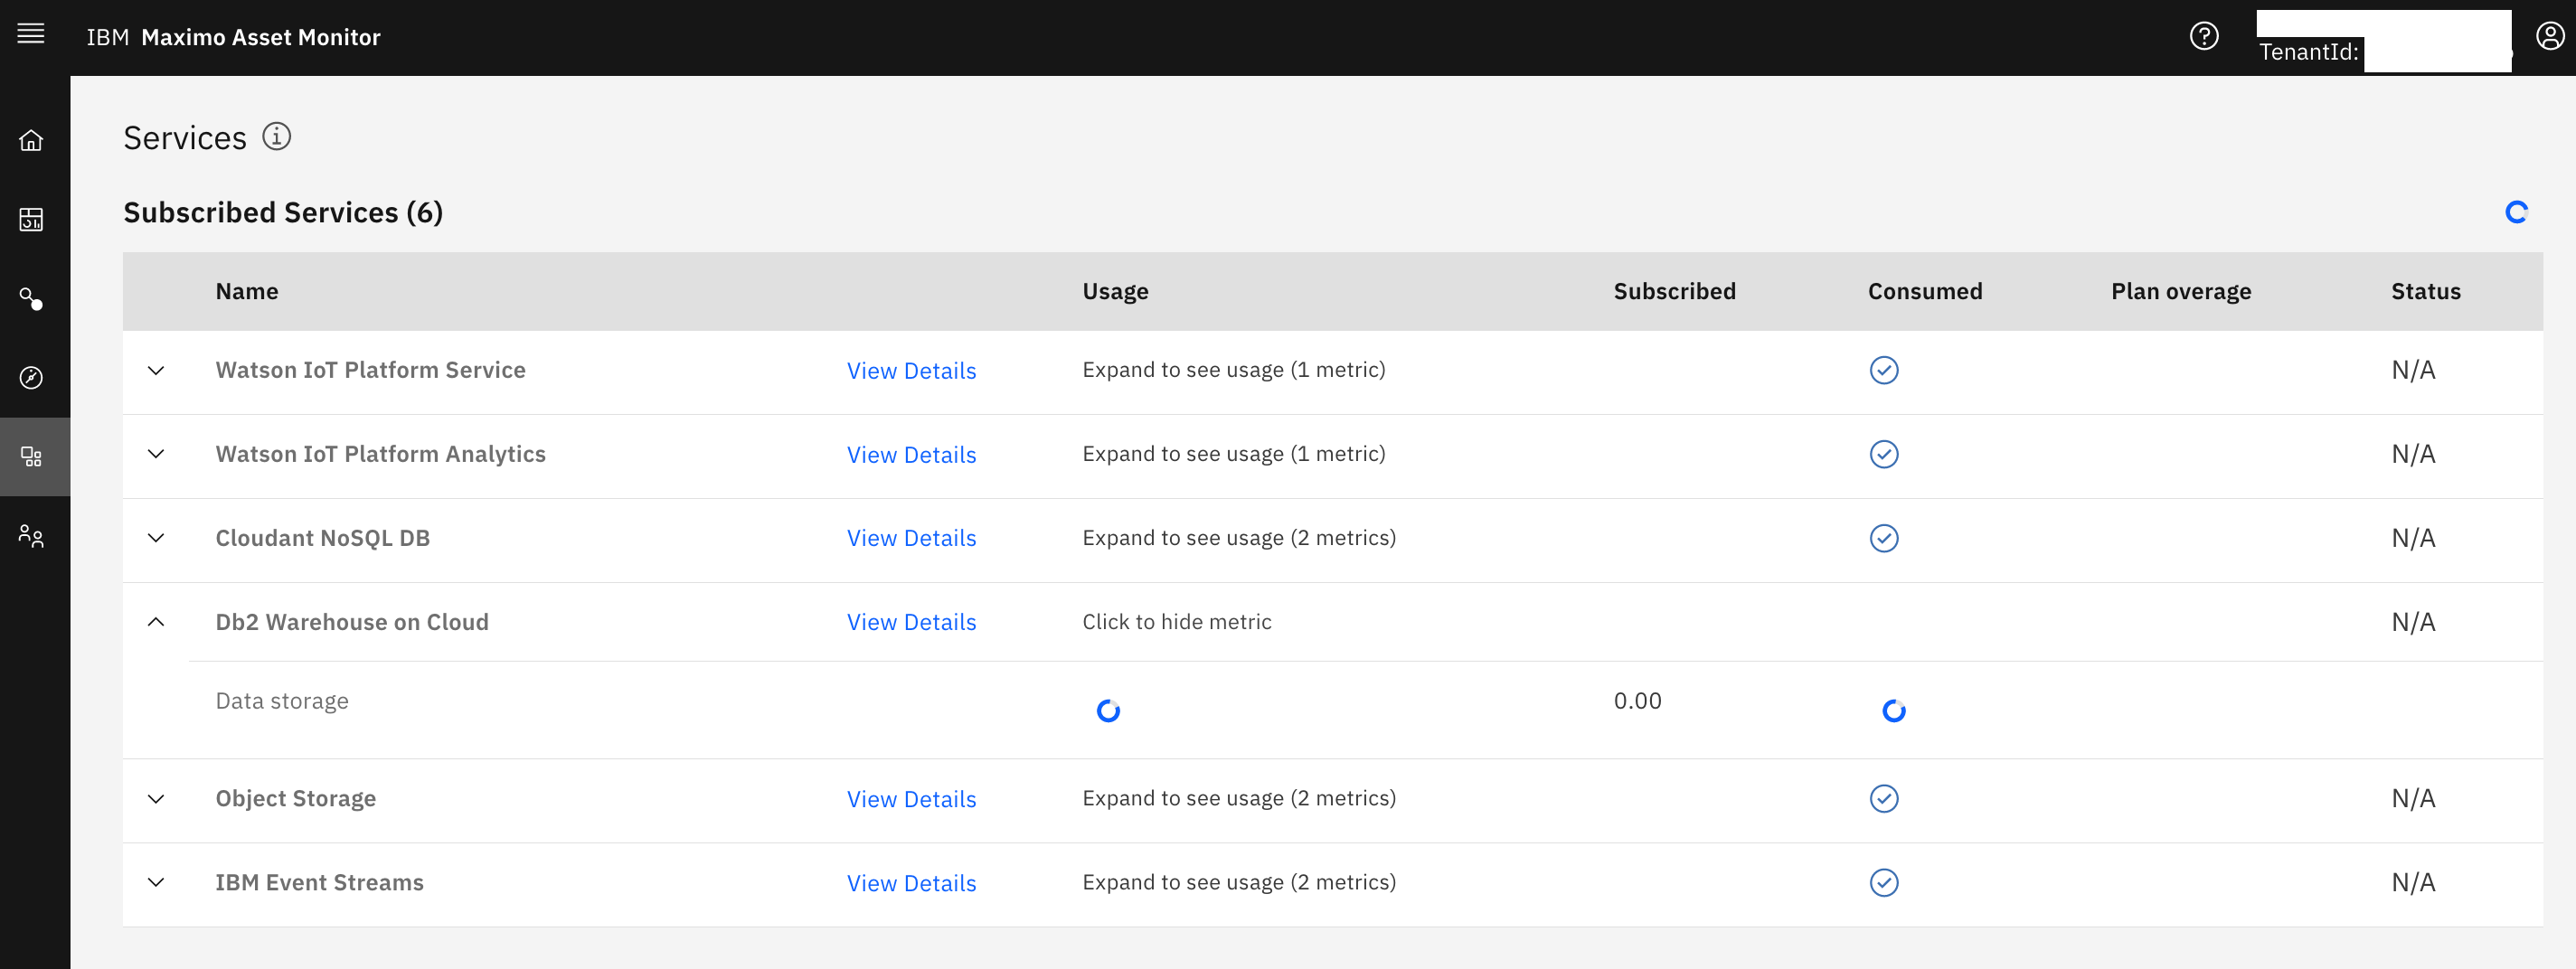
Task: Click consumed checkmark for IBM Event Streams
Action: (1883, 882)
